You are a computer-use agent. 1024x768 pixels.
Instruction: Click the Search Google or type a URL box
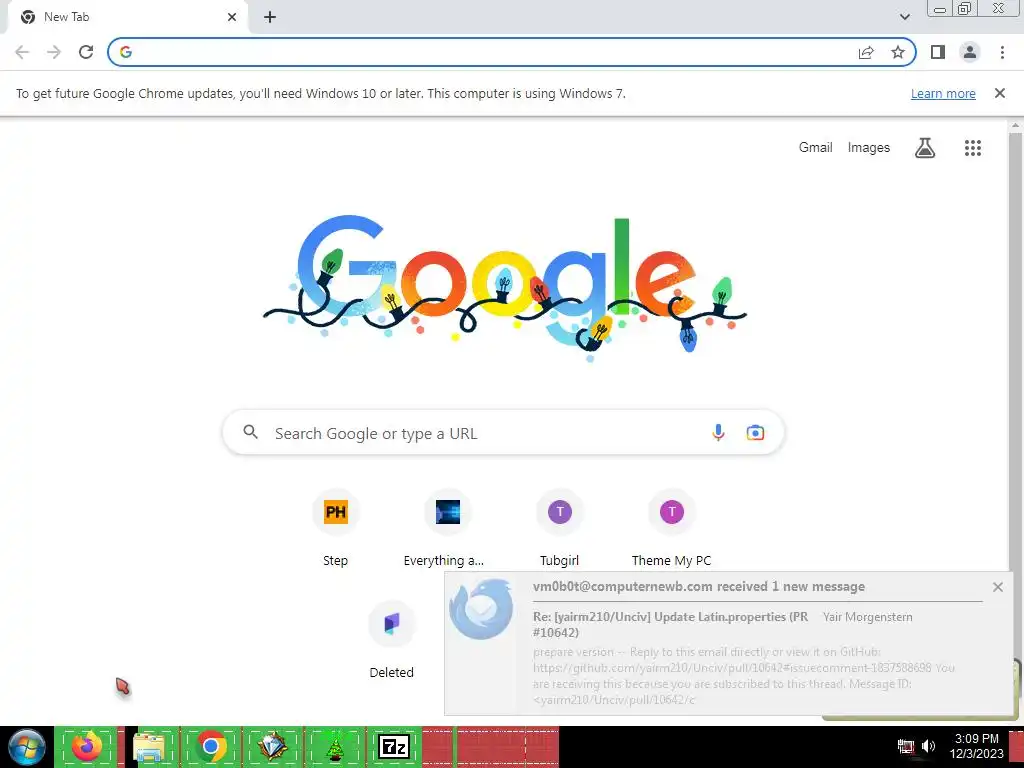pos(504,432)
